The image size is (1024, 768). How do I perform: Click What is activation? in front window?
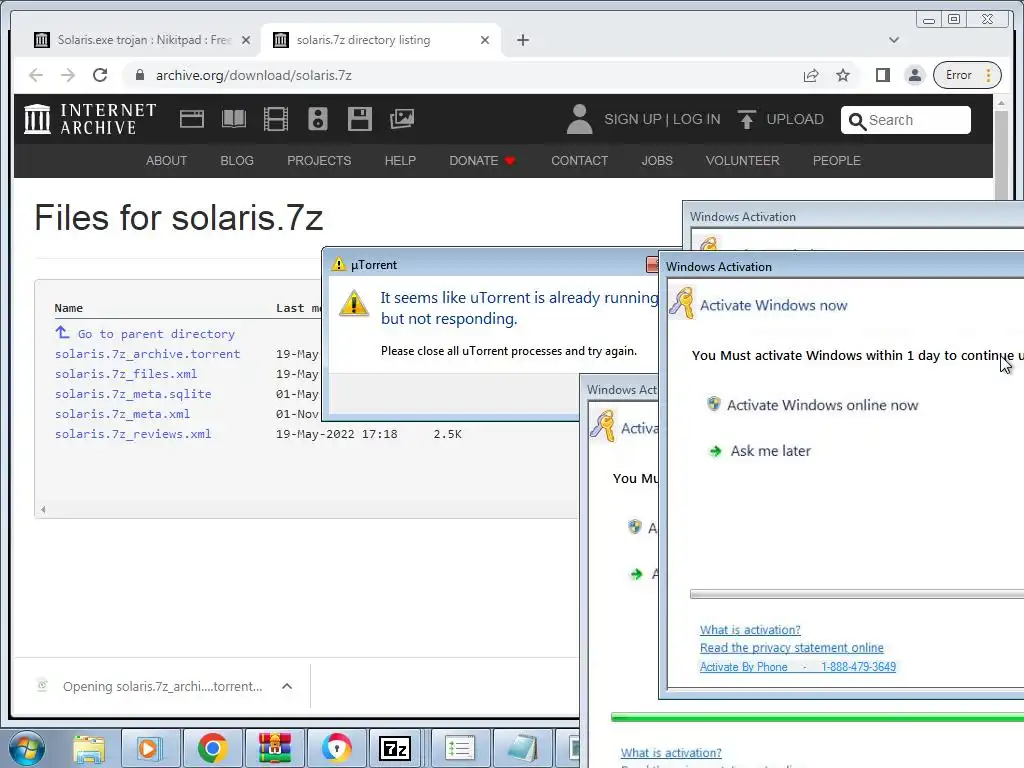(x=750, y=630)
